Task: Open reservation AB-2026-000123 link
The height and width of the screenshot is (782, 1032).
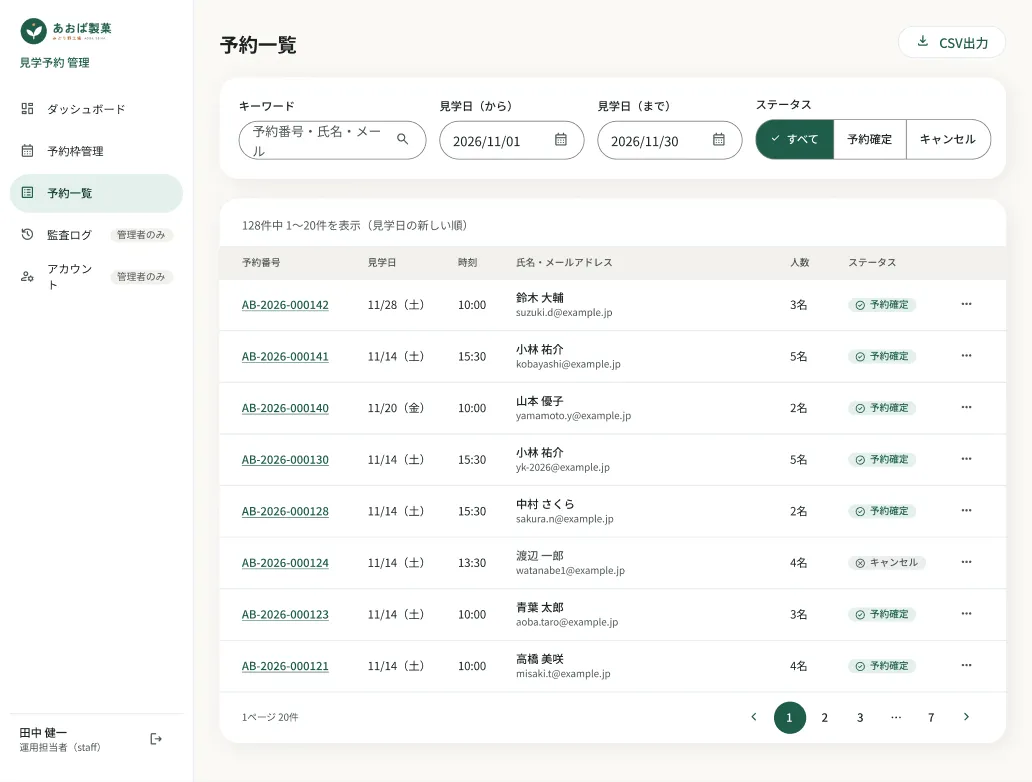Action: point(285,614)
